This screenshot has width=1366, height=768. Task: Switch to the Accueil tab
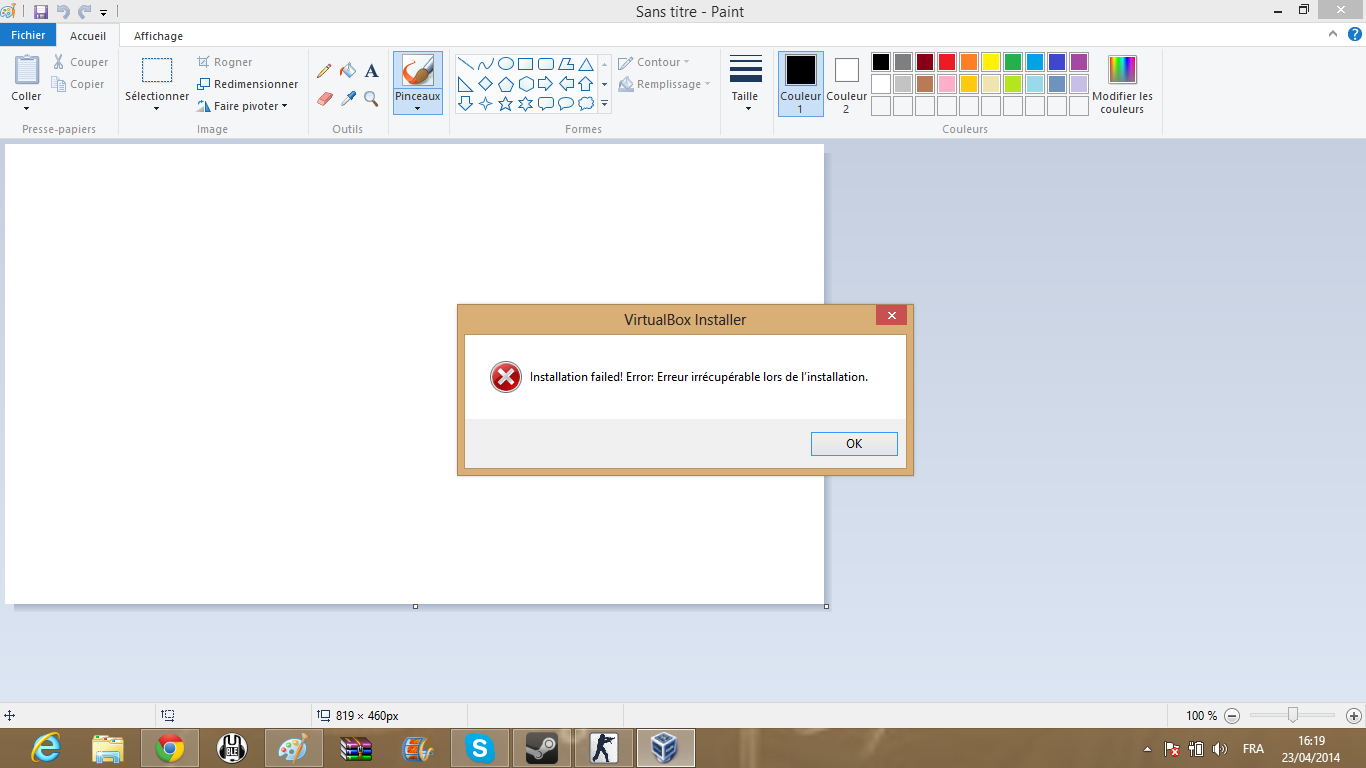(x=88, y=36)
